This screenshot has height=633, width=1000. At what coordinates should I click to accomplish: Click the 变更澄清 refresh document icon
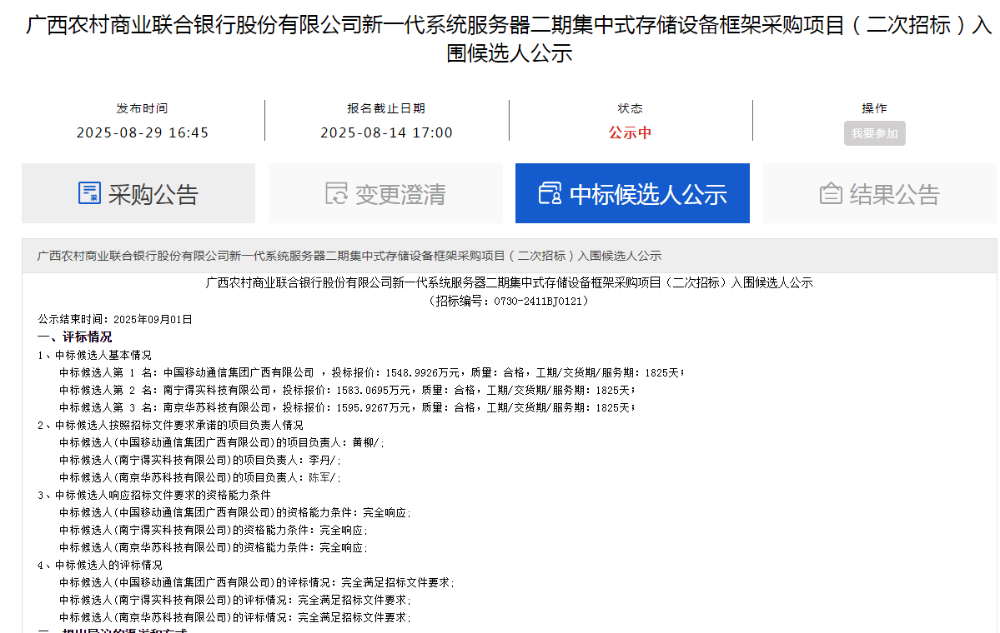[336, 193]
